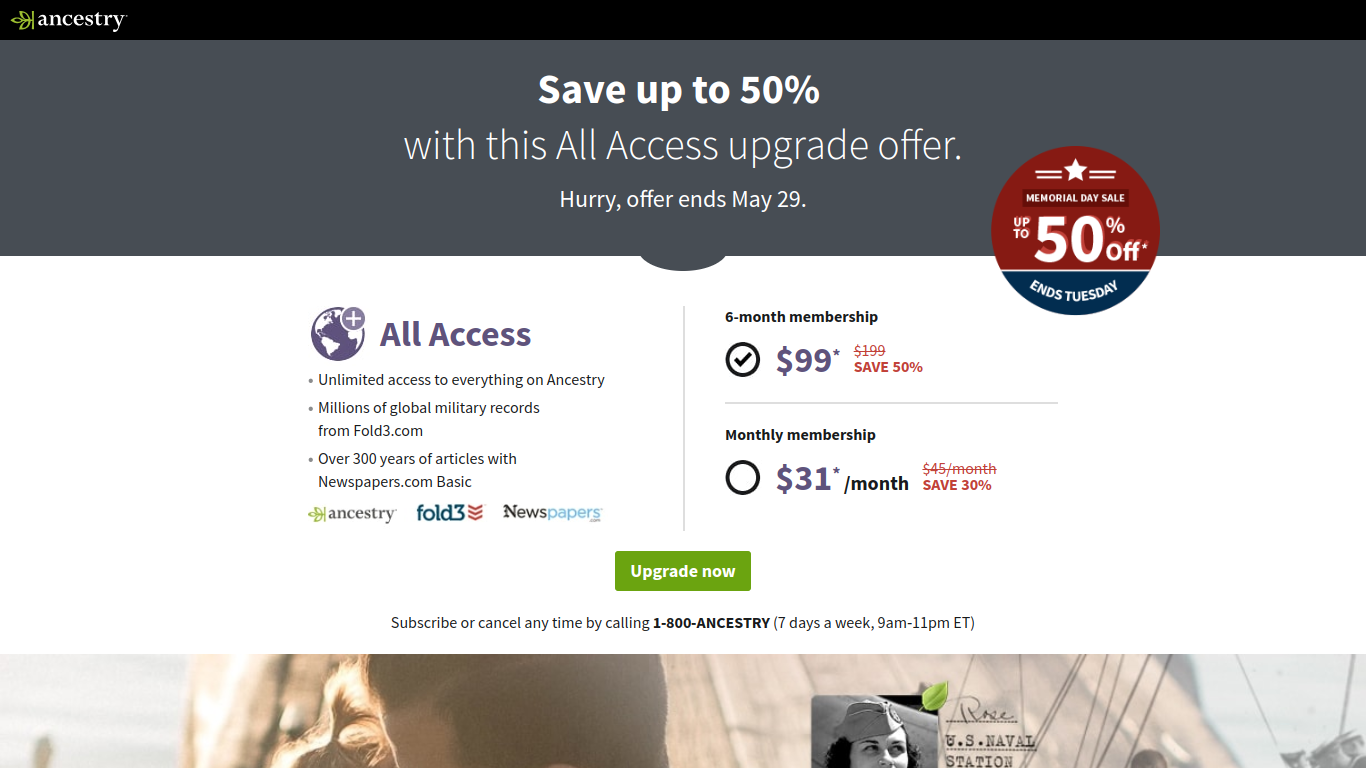The image size is (1366, 768).
Task: Select the 6-month membership radio option
Action: point(743,359)
